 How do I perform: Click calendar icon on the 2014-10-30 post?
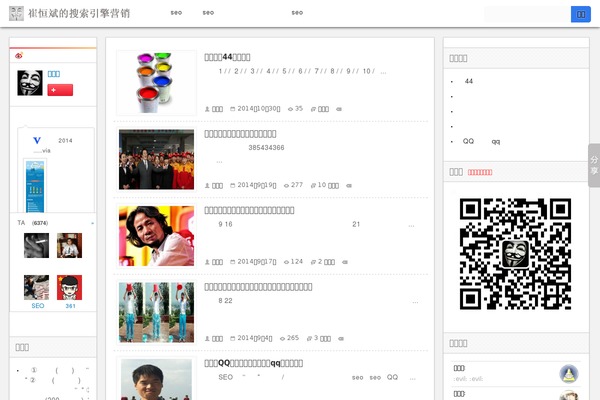click(232, 109)
